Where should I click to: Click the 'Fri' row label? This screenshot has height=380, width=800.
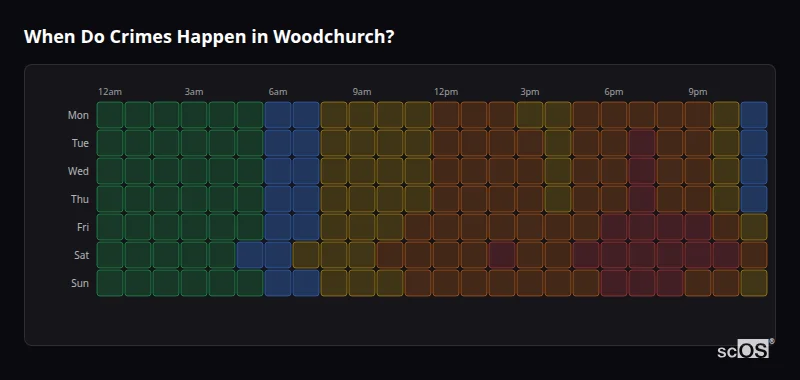[x=83, y=227]
